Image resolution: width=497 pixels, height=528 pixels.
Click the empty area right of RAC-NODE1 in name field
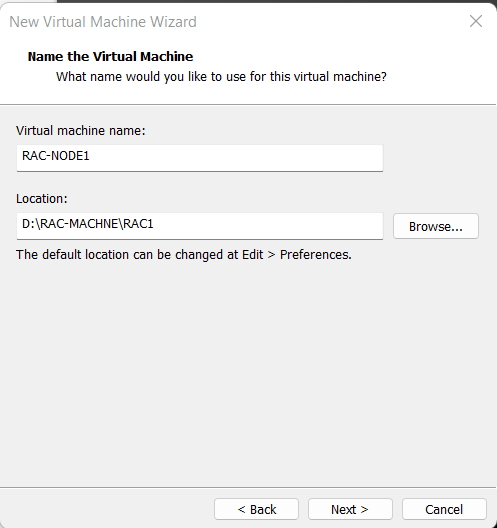(x=236, y=158)
